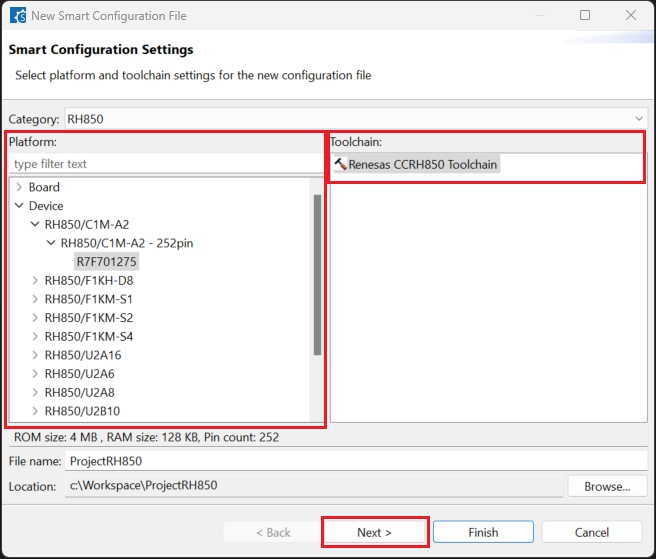Click the Browse... button
The height and width of the screenshot is (559, 656).
(x=607, y=486)
